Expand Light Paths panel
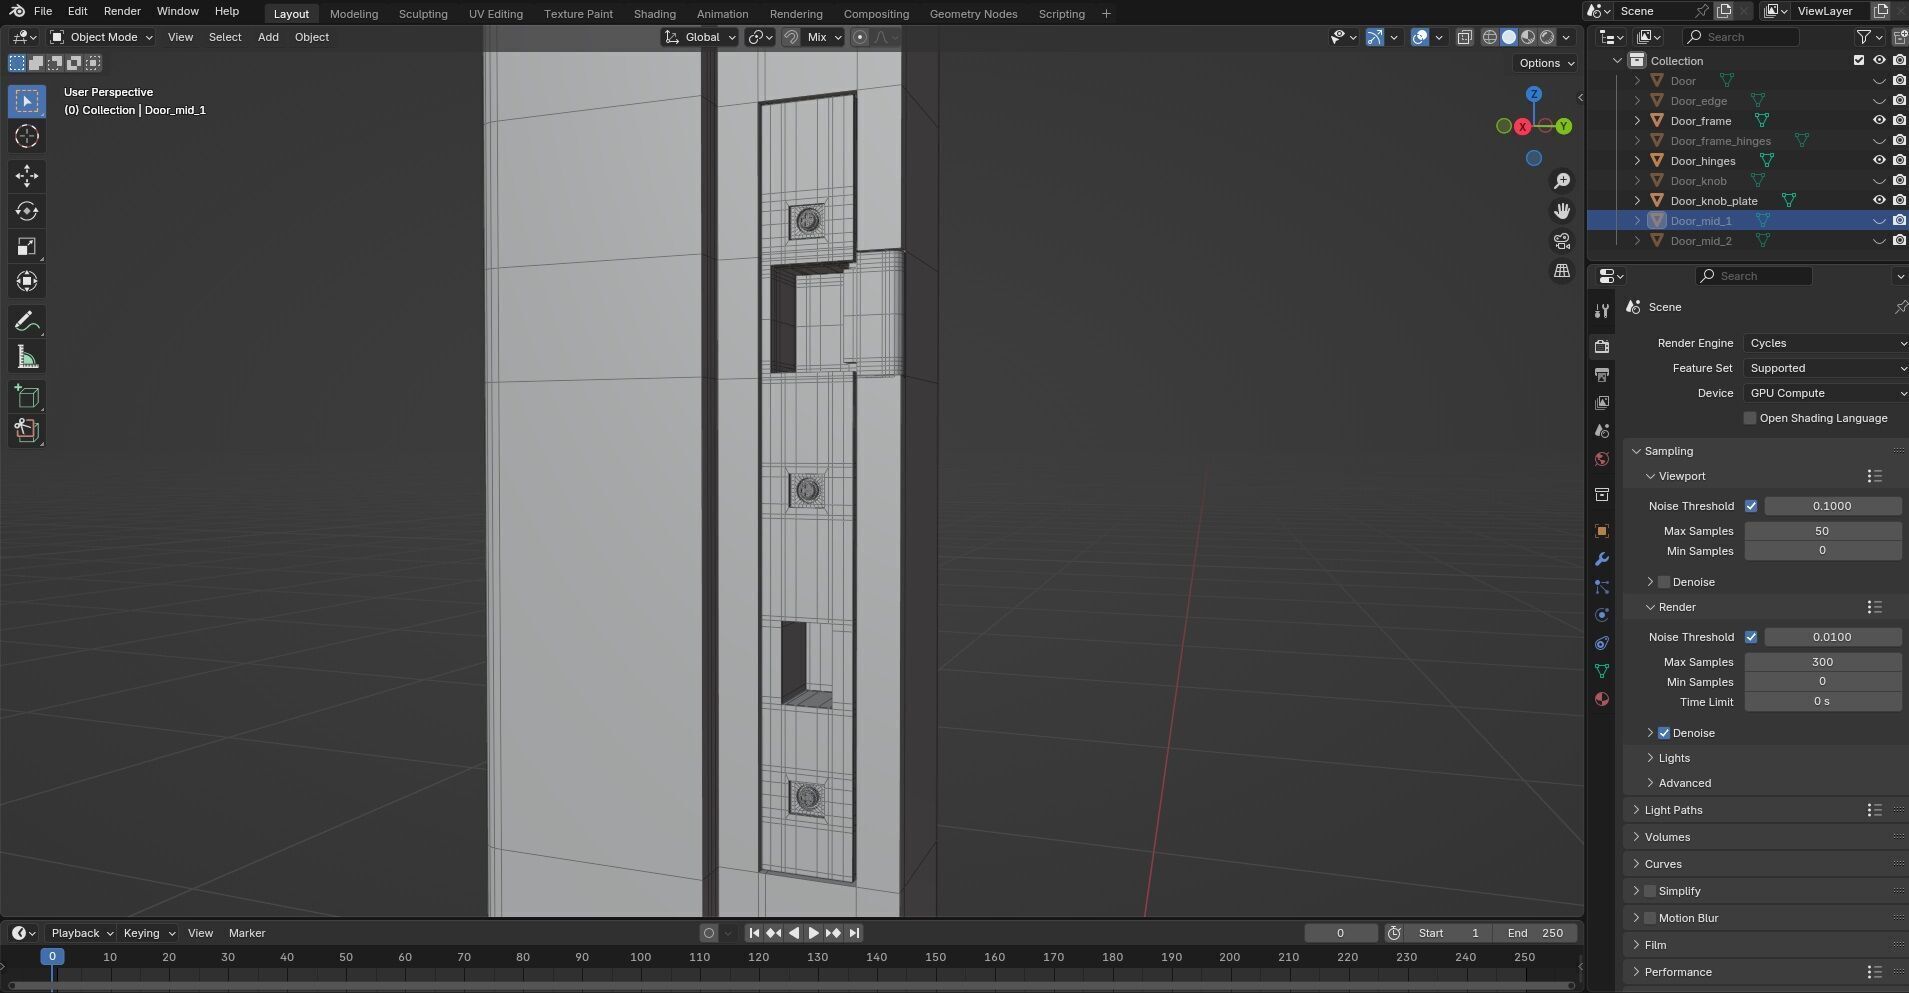 point(1673,810)
